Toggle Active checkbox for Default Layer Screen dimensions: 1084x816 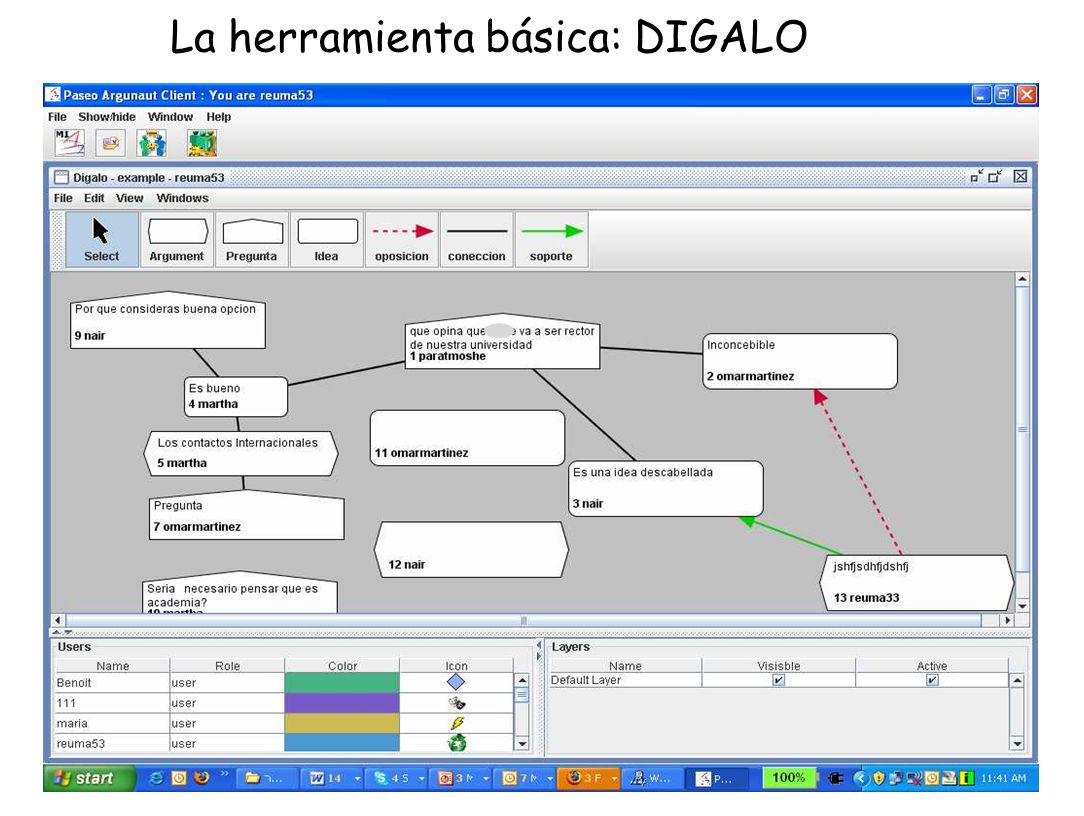(932, 680)
